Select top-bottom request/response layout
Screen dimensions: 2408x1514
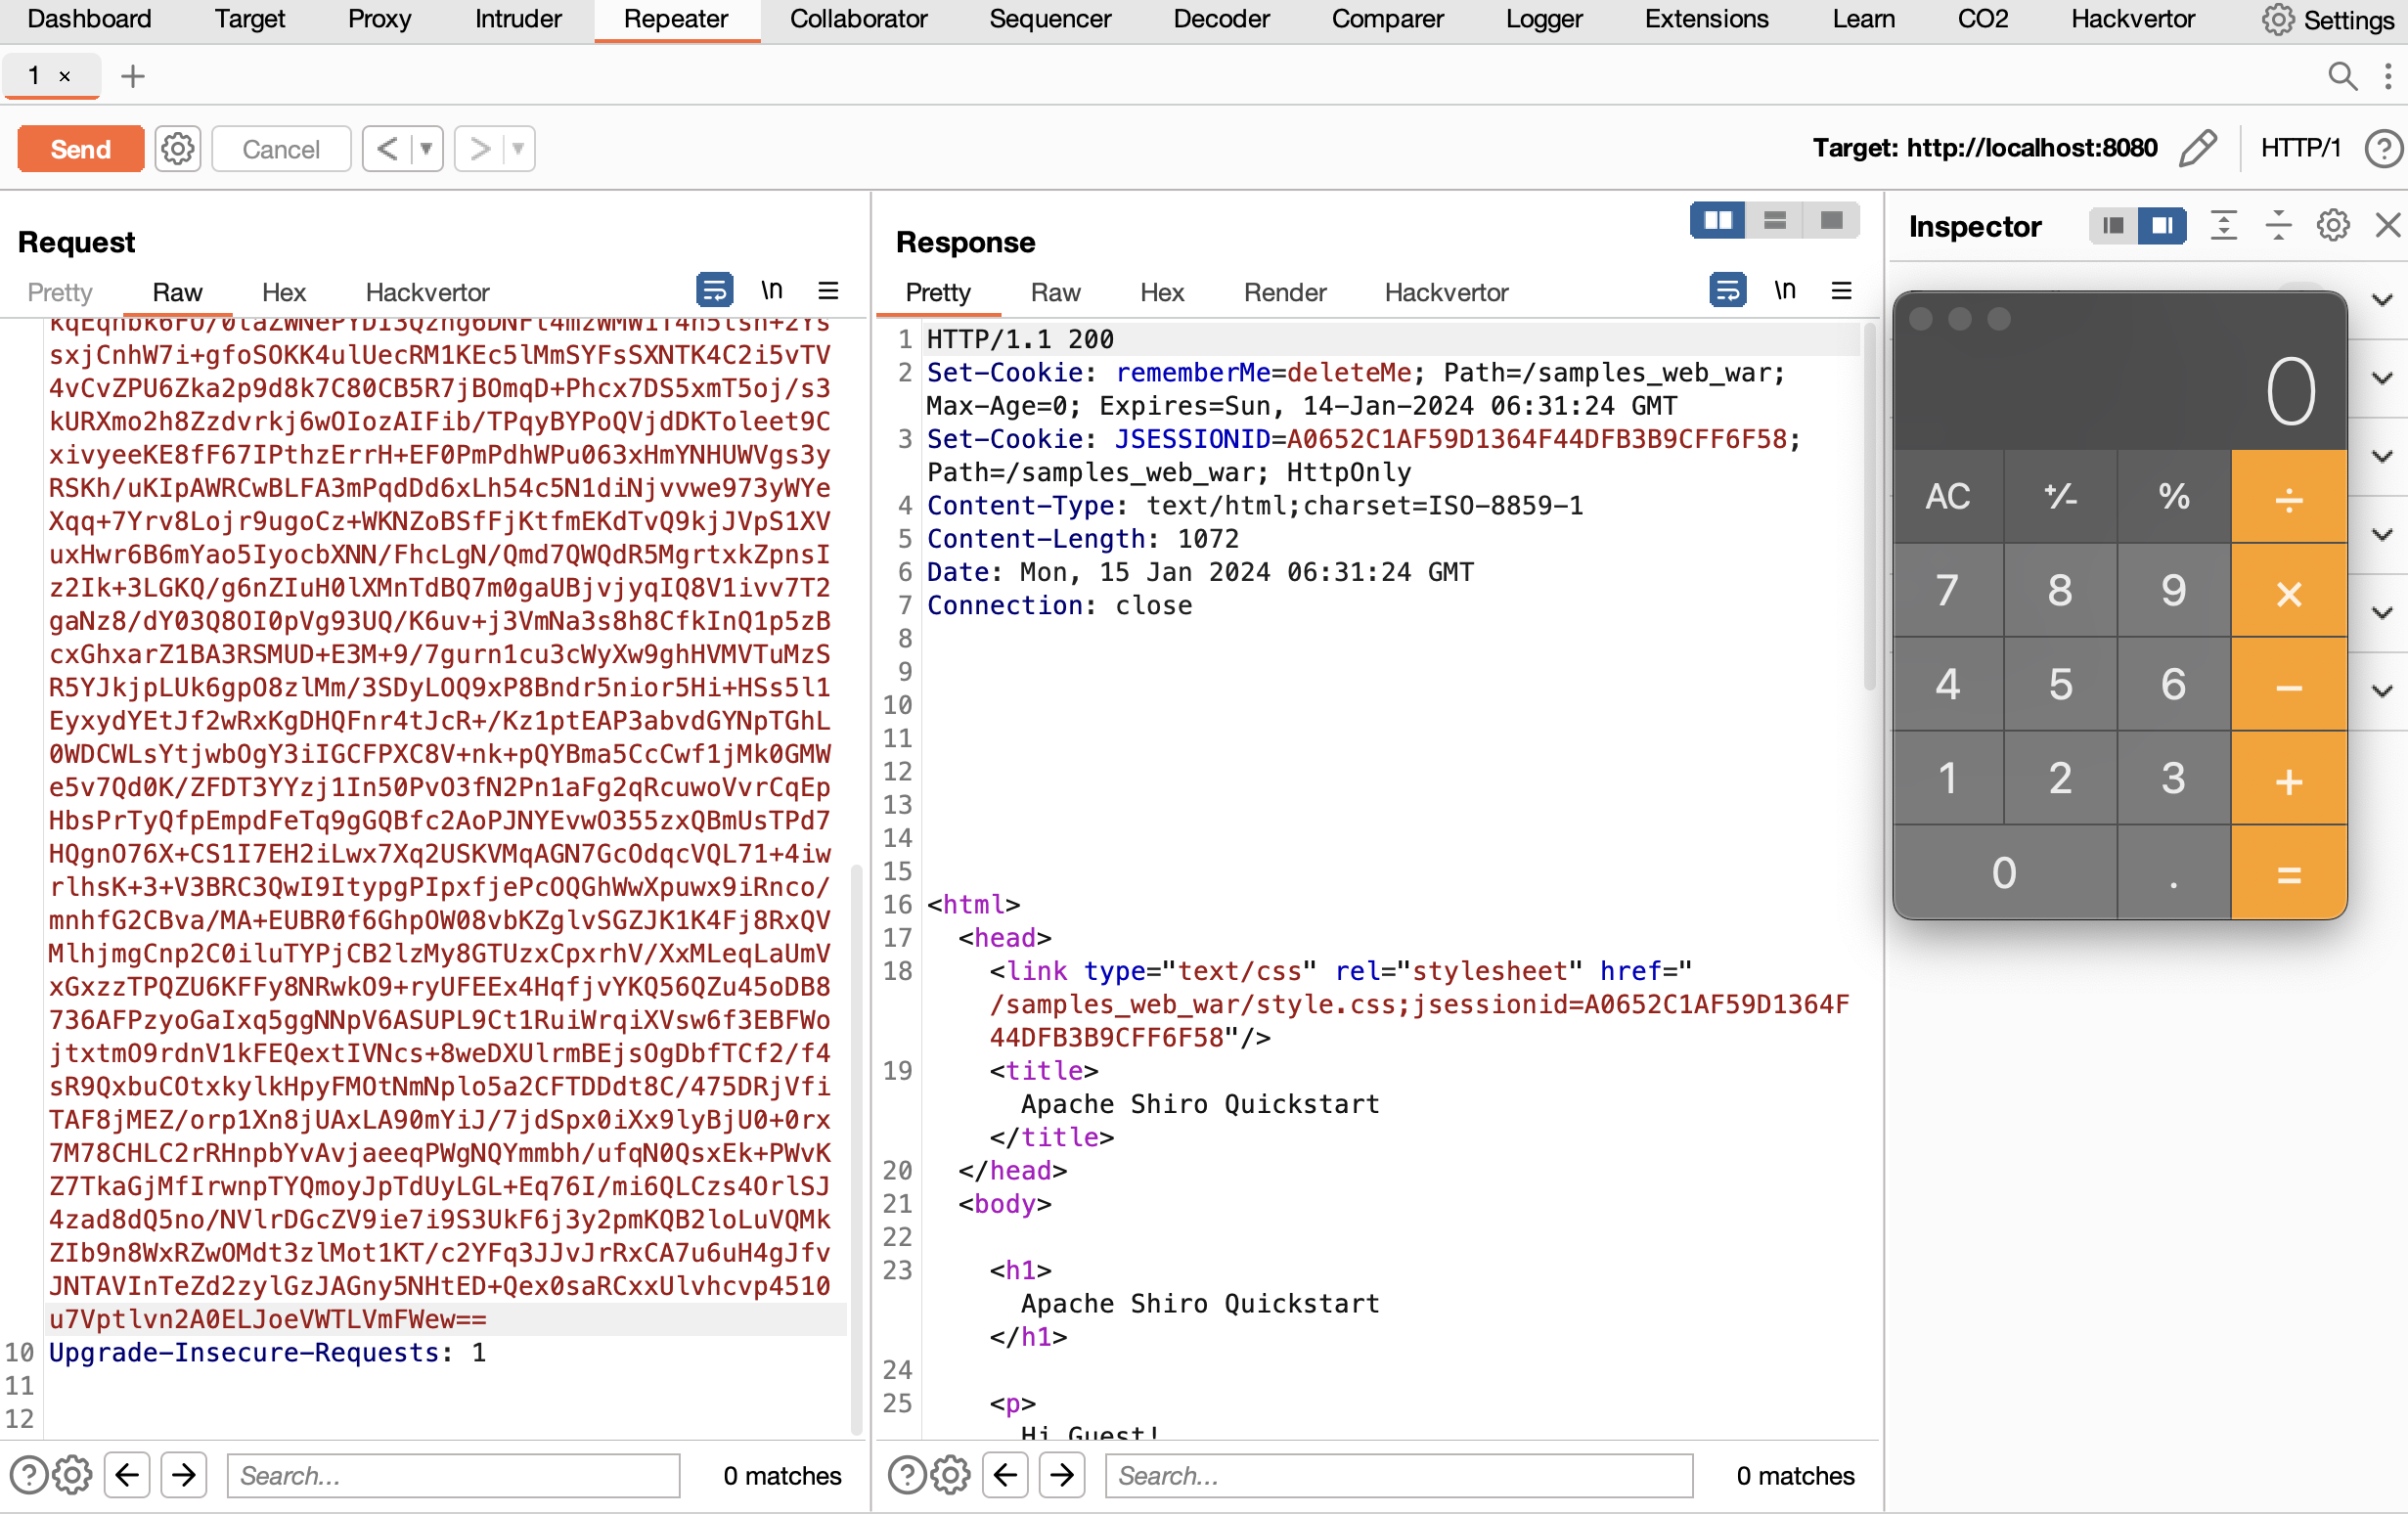(x=1775, y=221)
